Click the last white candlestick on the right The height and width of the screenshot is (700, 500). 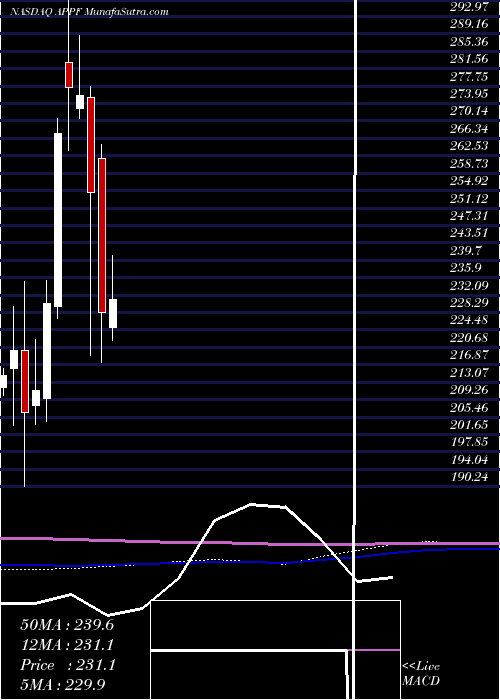coord(113,313)
